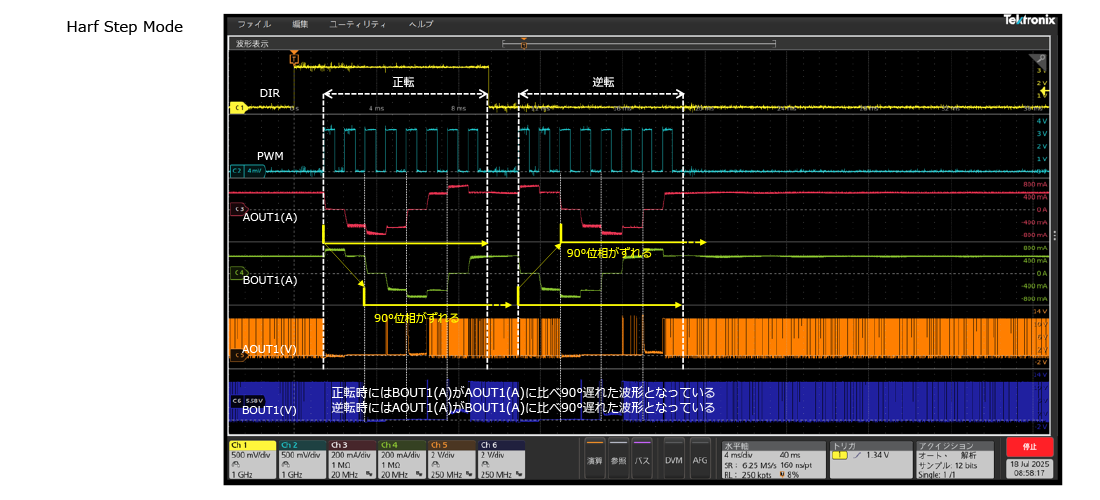Click the zoom magnifier icon in waveform corner

pyautogui.click(x=1039, y=60)
